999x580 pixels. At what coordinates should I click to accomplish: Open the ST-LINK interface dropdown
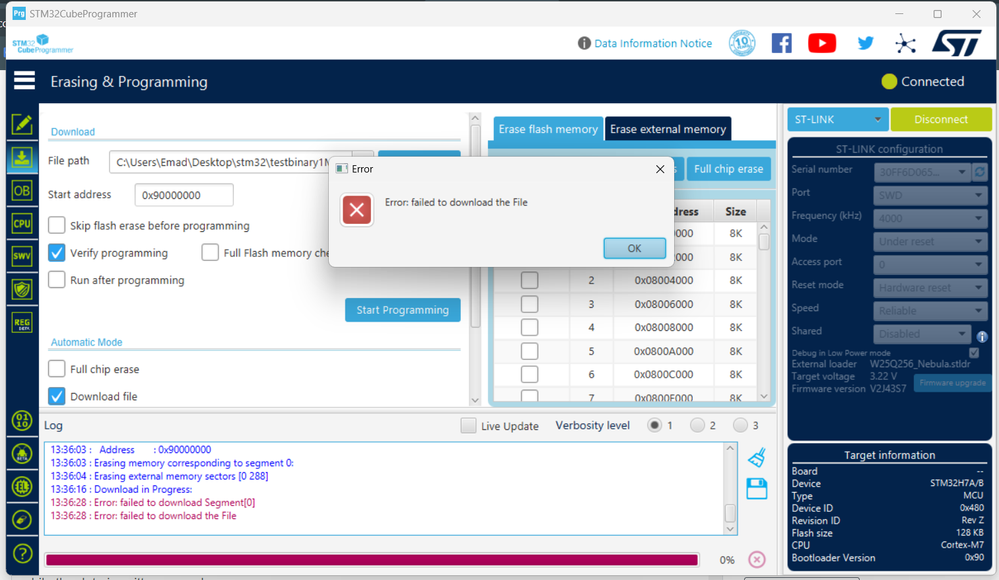(837, 118)
